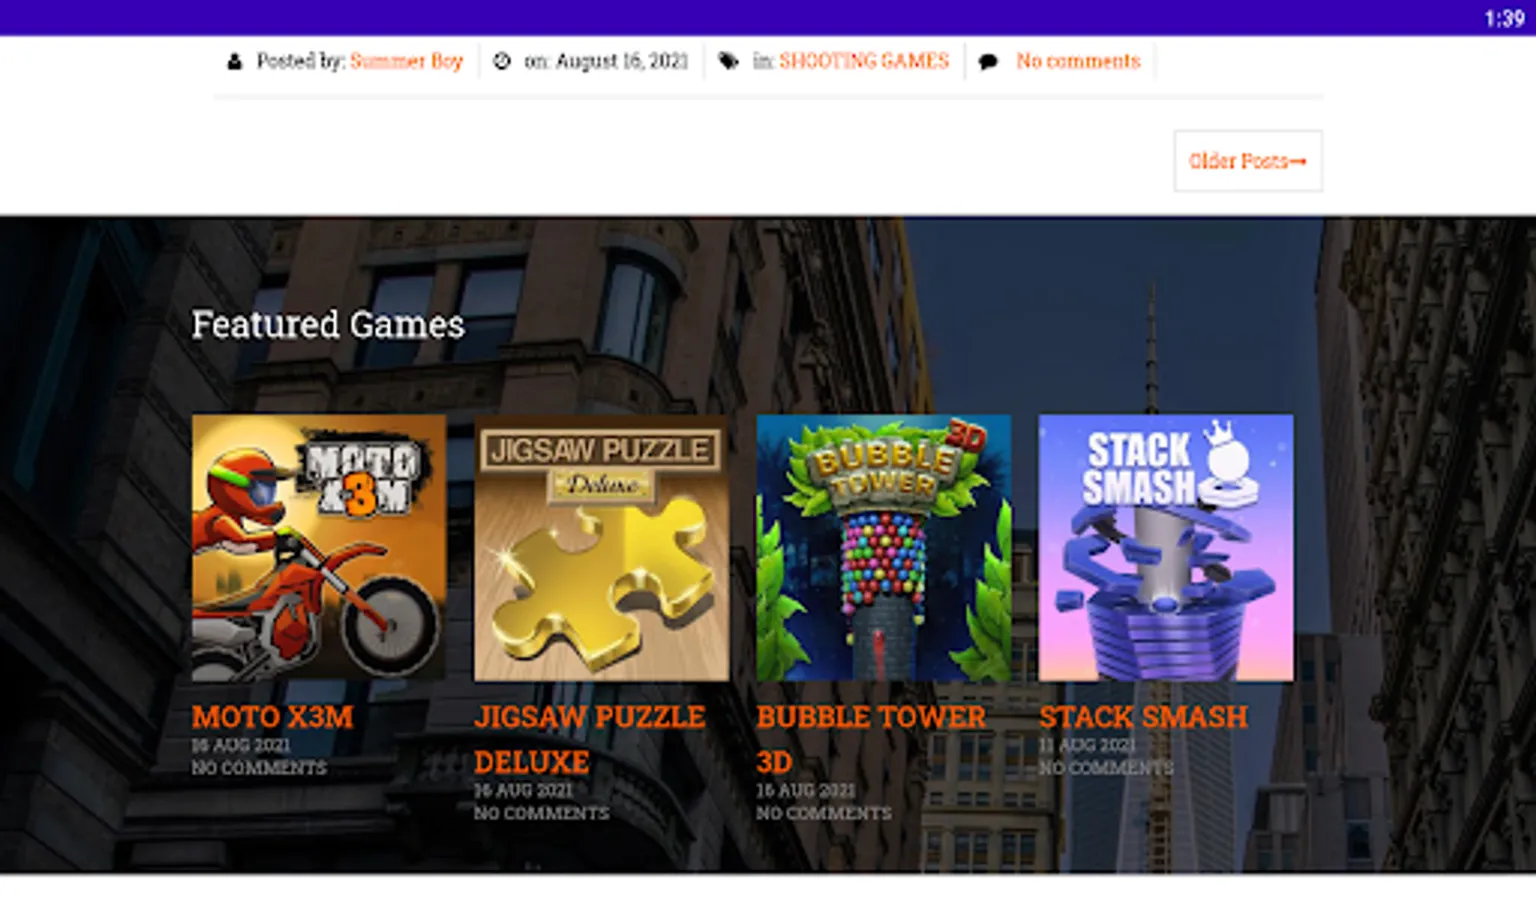The height and width of the screenshot is (900, 1536).
Task: Open the SHOOTING GAMES category link
Action: (863, 61)
